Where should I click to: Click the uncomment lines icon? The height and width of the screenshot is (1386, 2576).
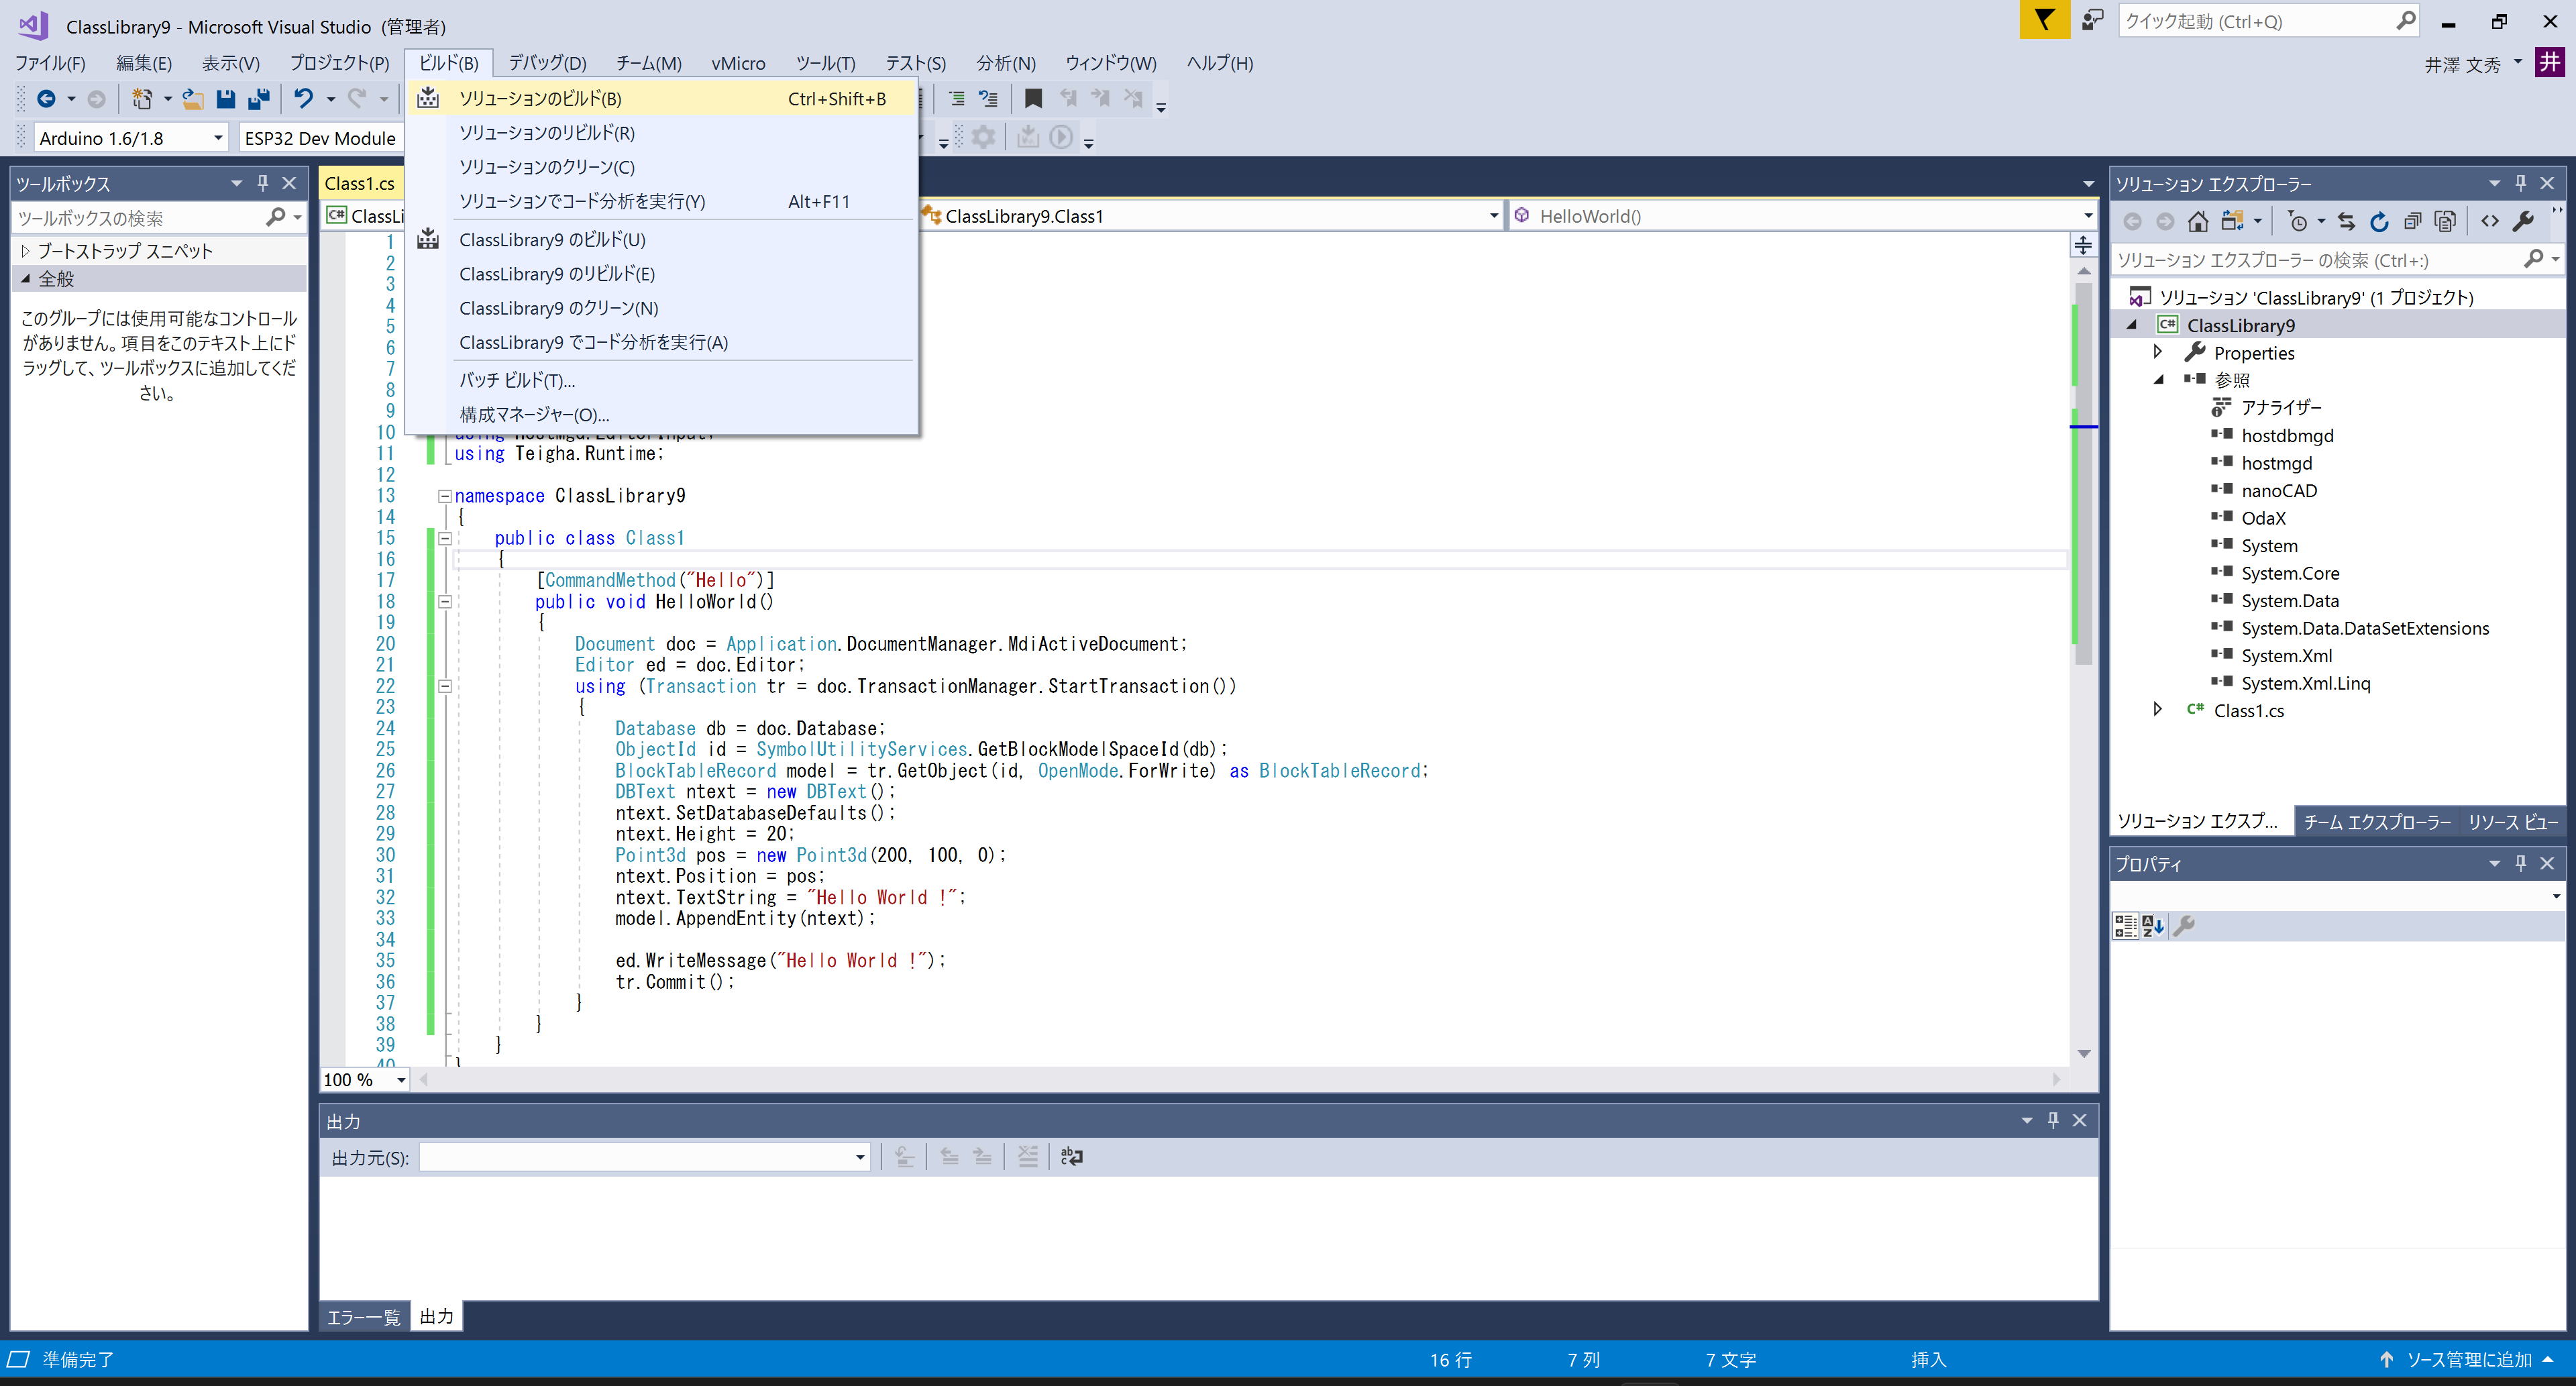coord(988,99)
